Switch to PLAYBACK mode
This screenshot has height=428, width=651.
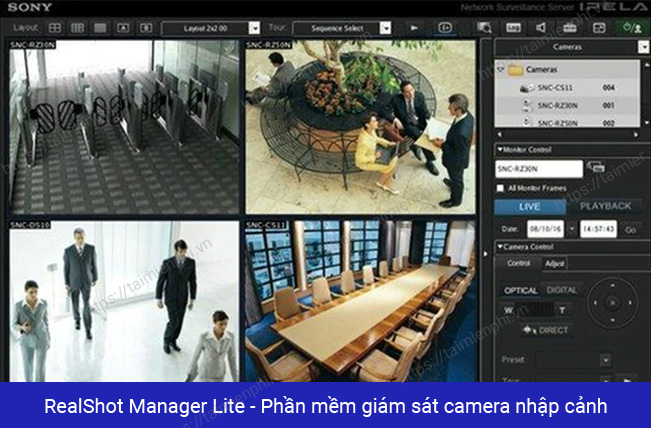click(605, 206)
